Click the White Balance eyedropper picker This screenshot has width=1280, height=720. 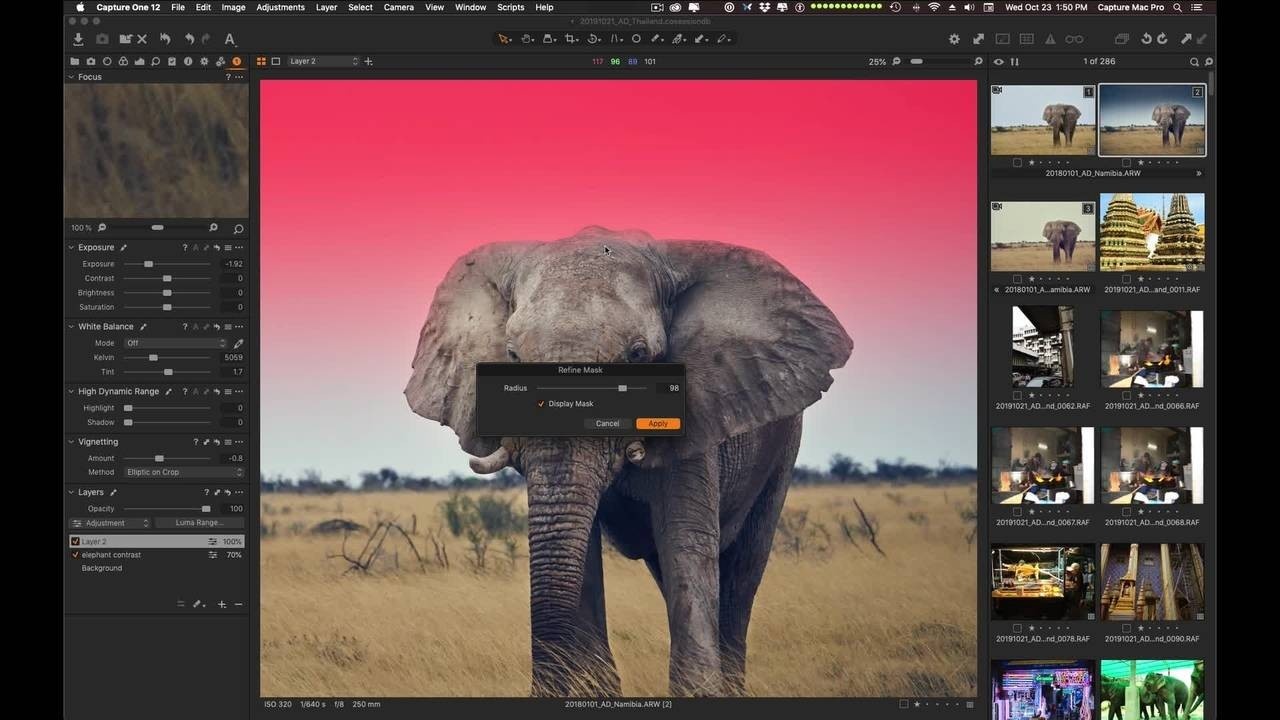pos(238,343)
